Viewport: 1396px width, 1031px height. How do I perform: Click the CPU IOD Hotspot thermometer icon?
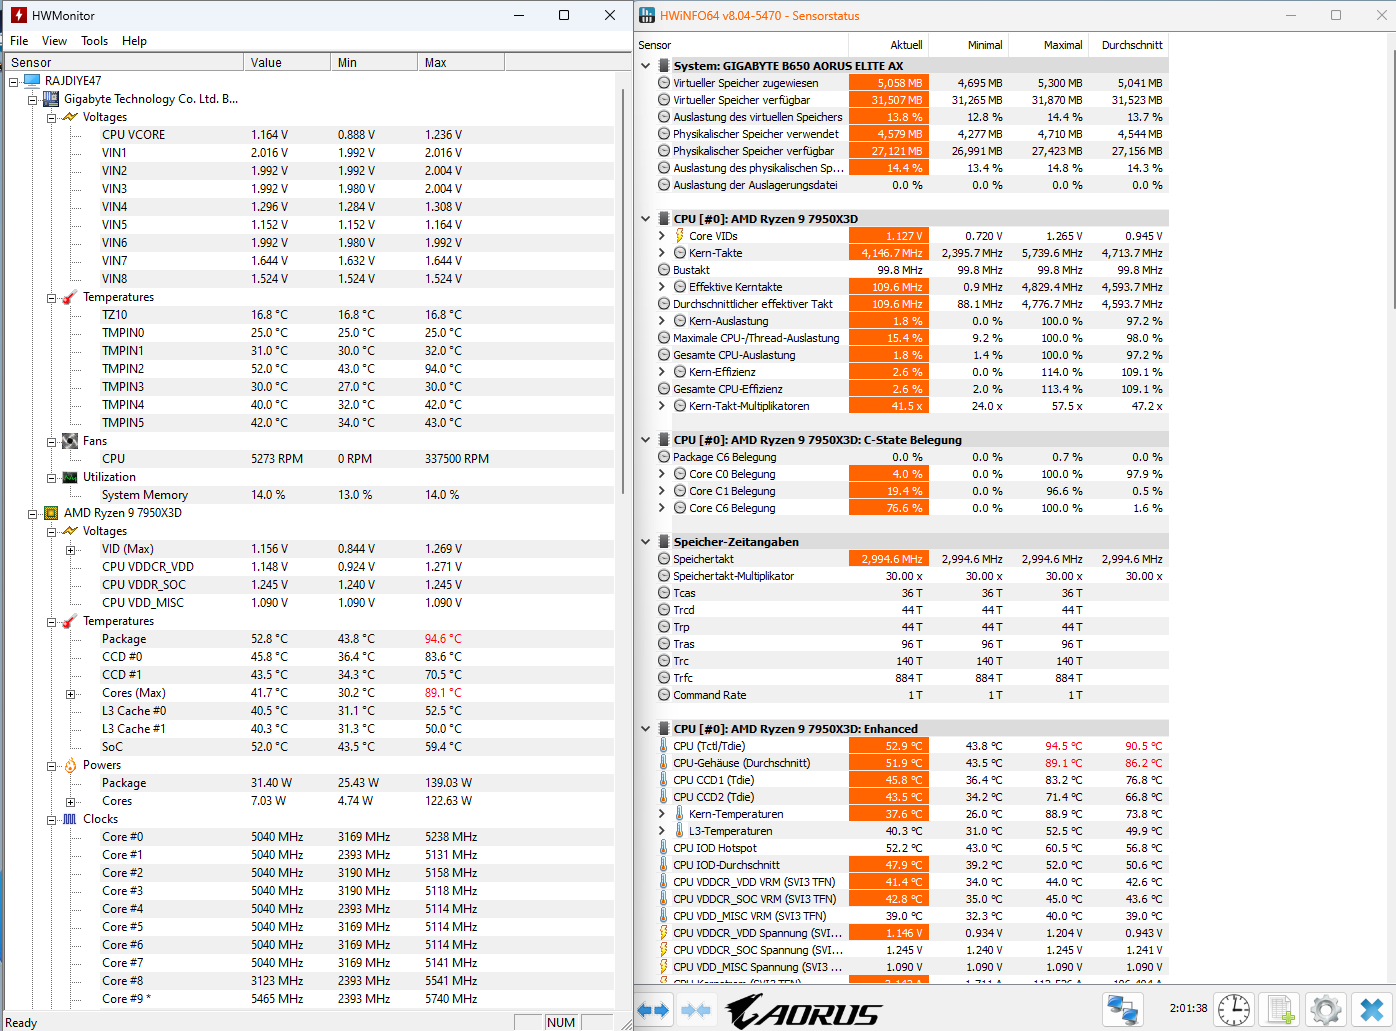click(x=663, y=848)
